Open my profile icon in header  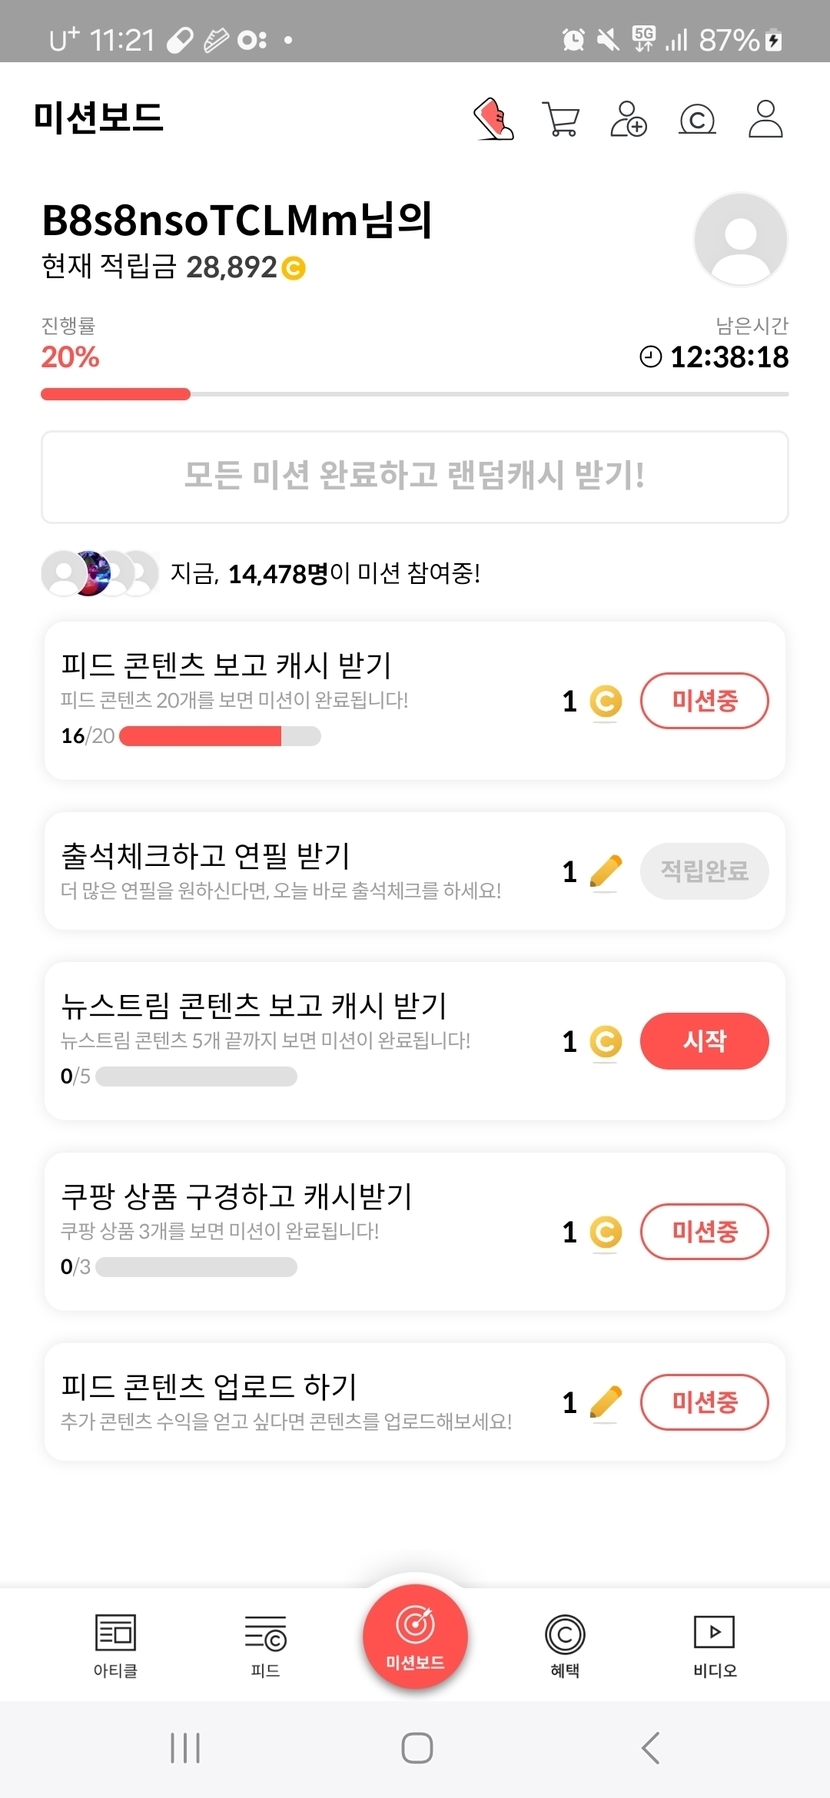click(x=765, y=119)
